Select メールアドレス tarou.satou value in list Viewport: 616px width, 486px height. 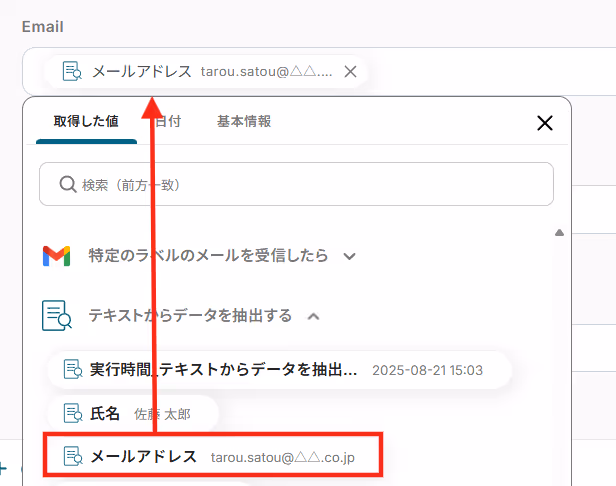tap(213, 456)
